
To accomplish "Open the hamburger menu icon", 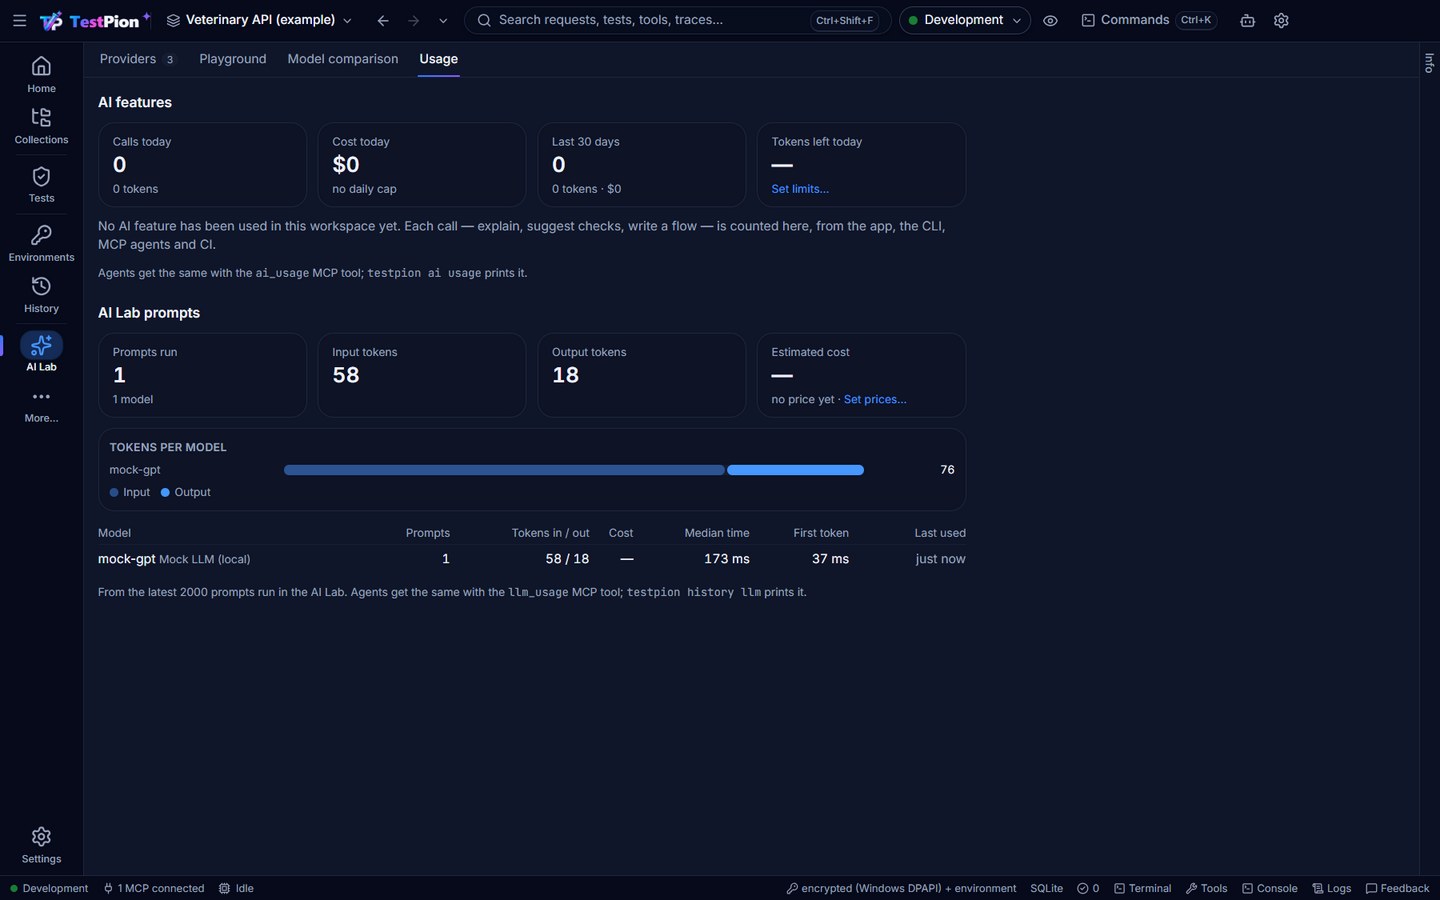I will (19, 20).
